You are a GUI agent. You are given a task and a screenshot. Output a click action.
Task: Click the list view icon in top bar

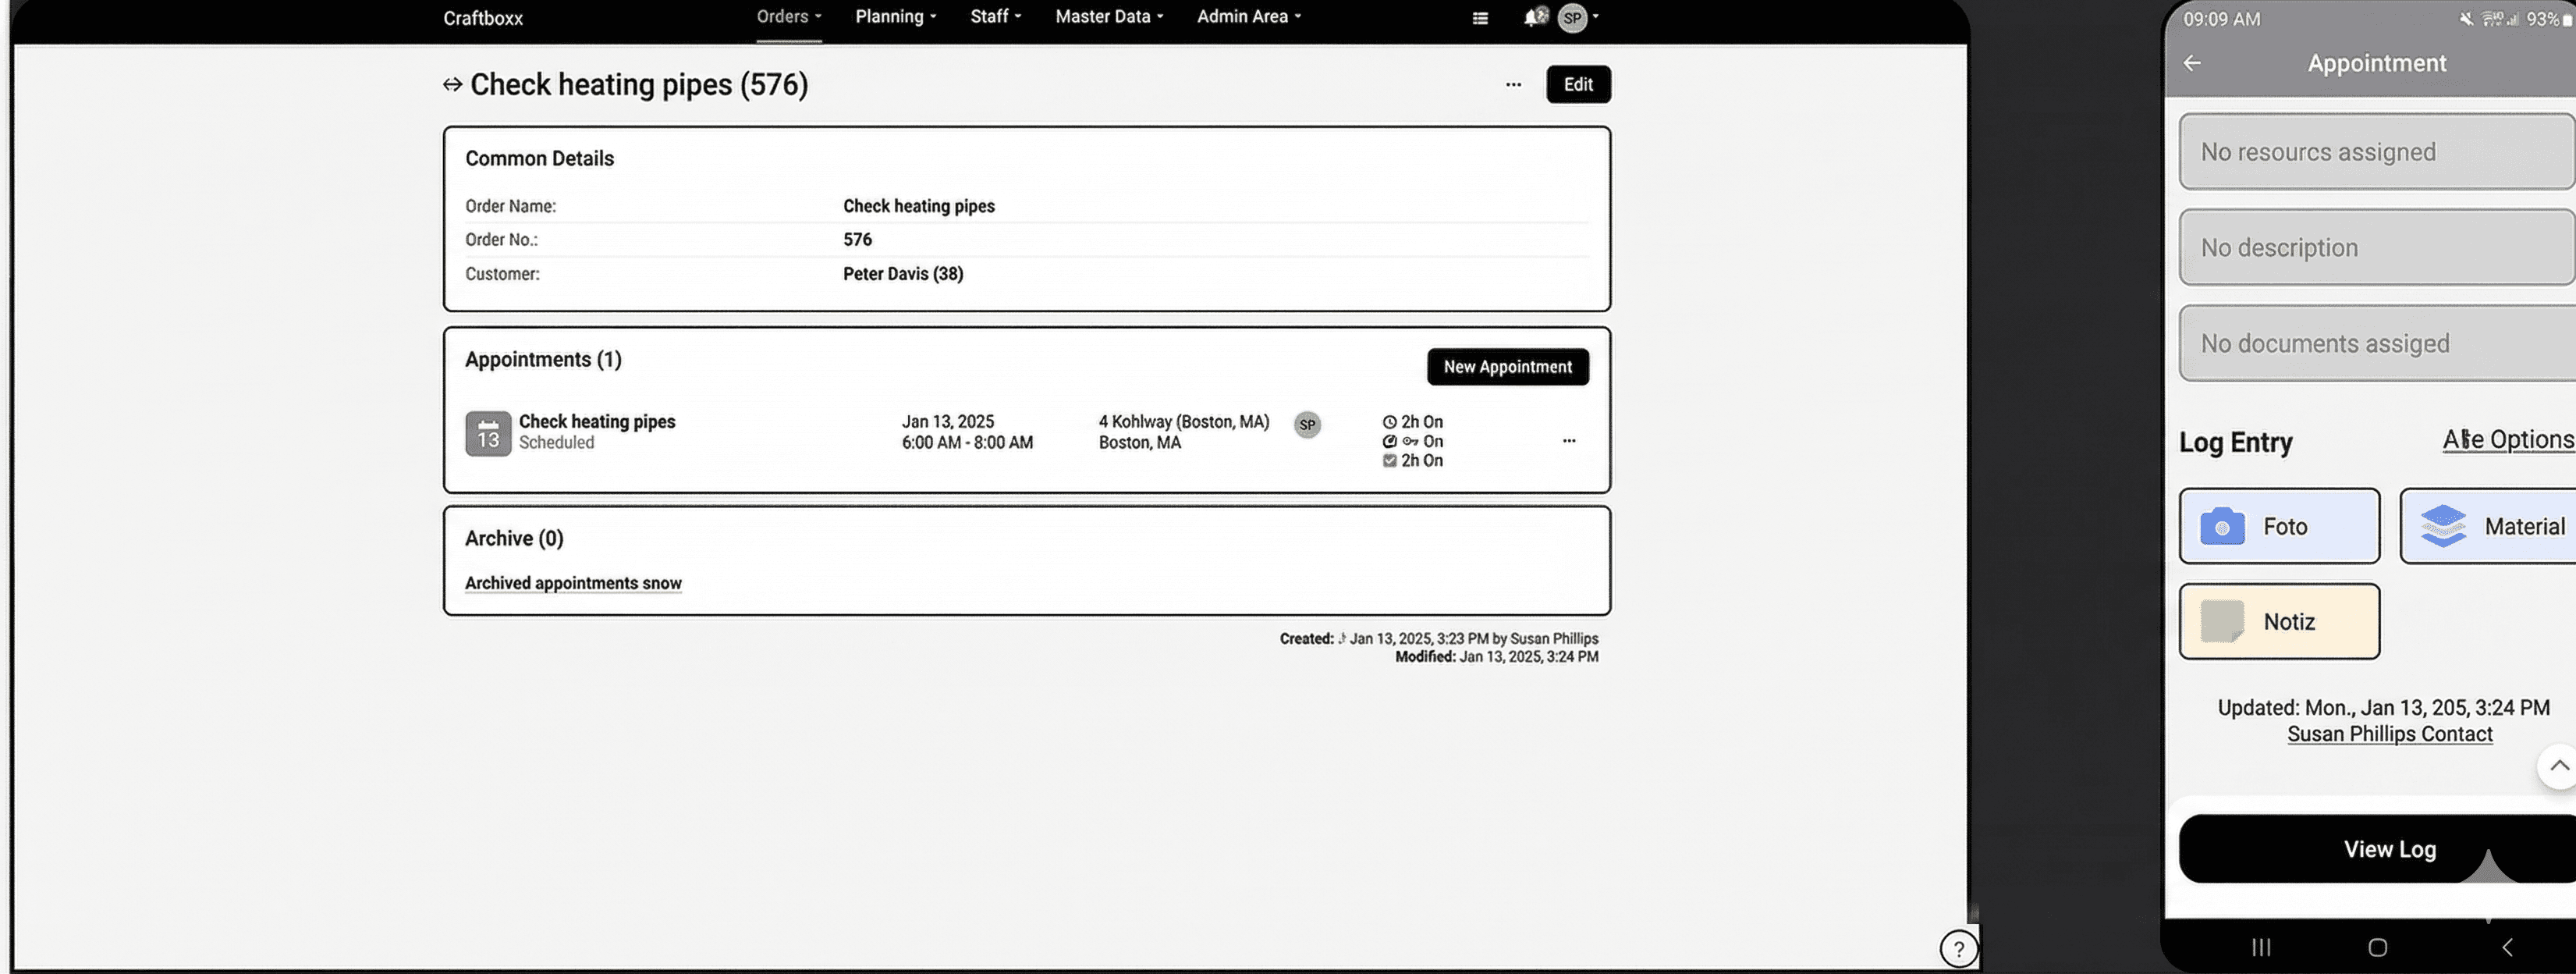click(1480, 18)
